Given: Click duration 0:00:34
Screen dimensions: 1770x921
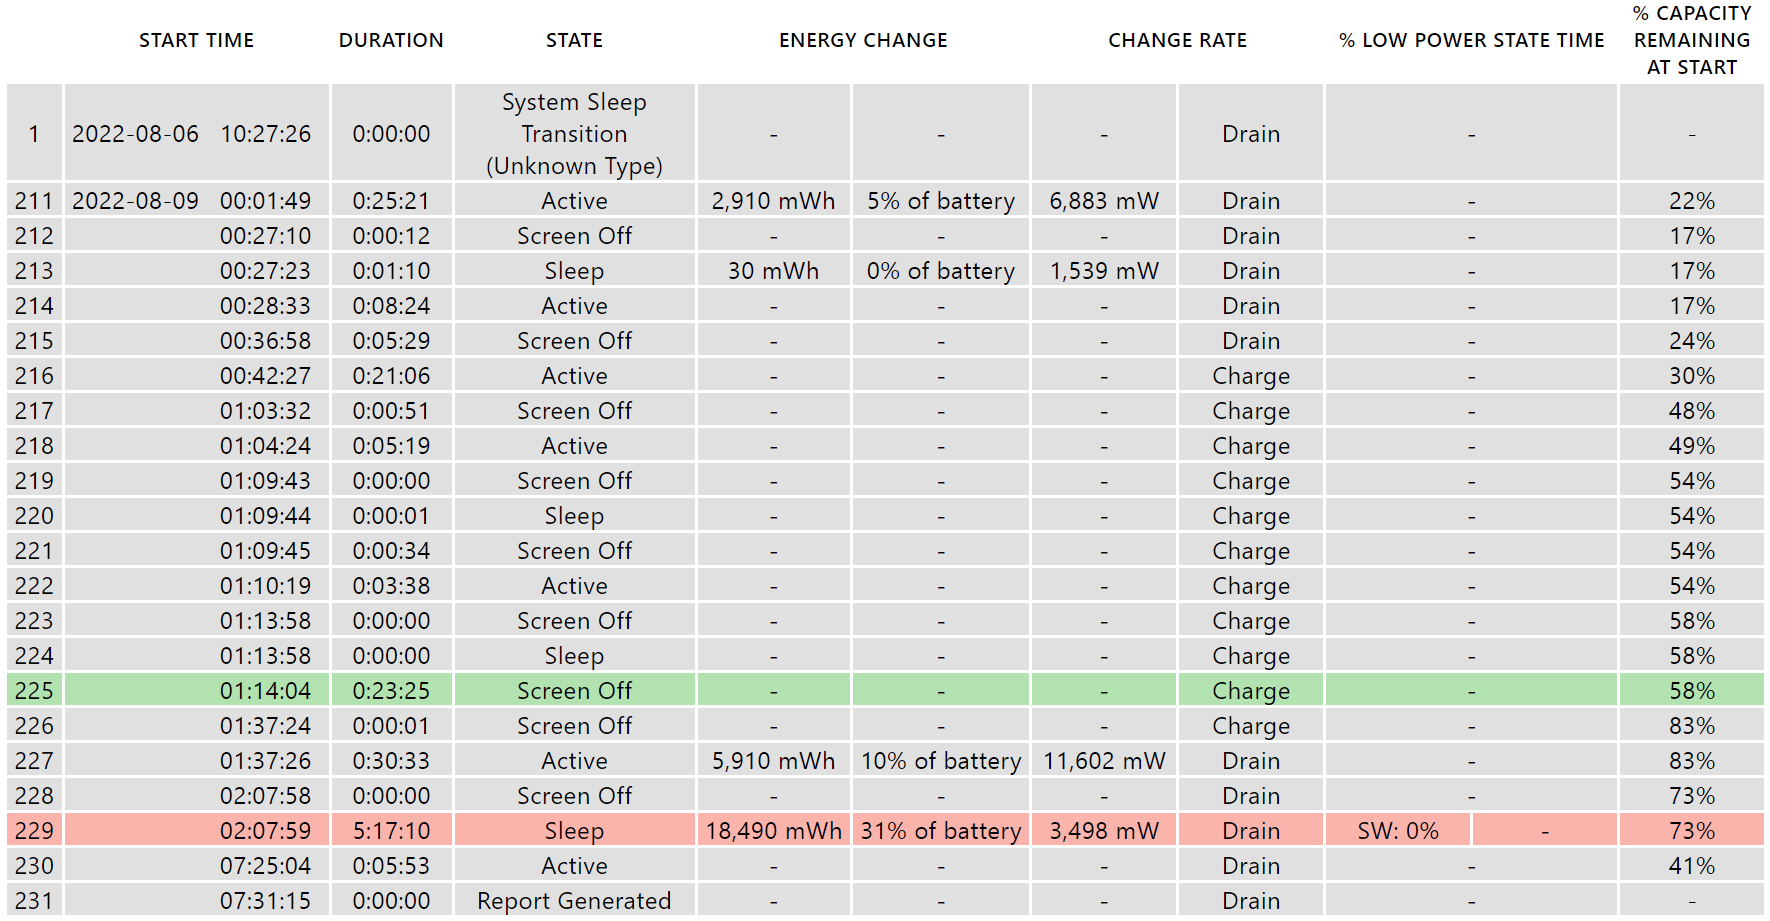Looking at the screenshot, I should (x=391, y=550).
